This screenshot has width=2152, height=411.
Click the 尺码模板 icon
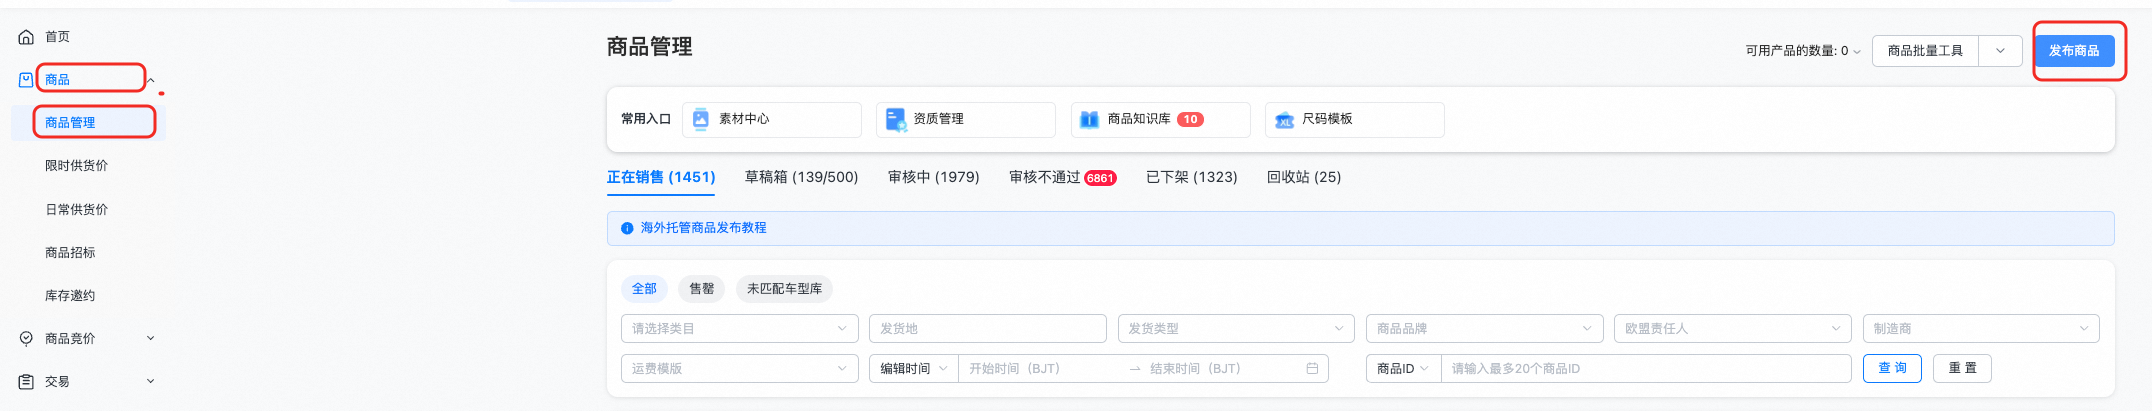pyautogui.click(x=1284, y=119)
